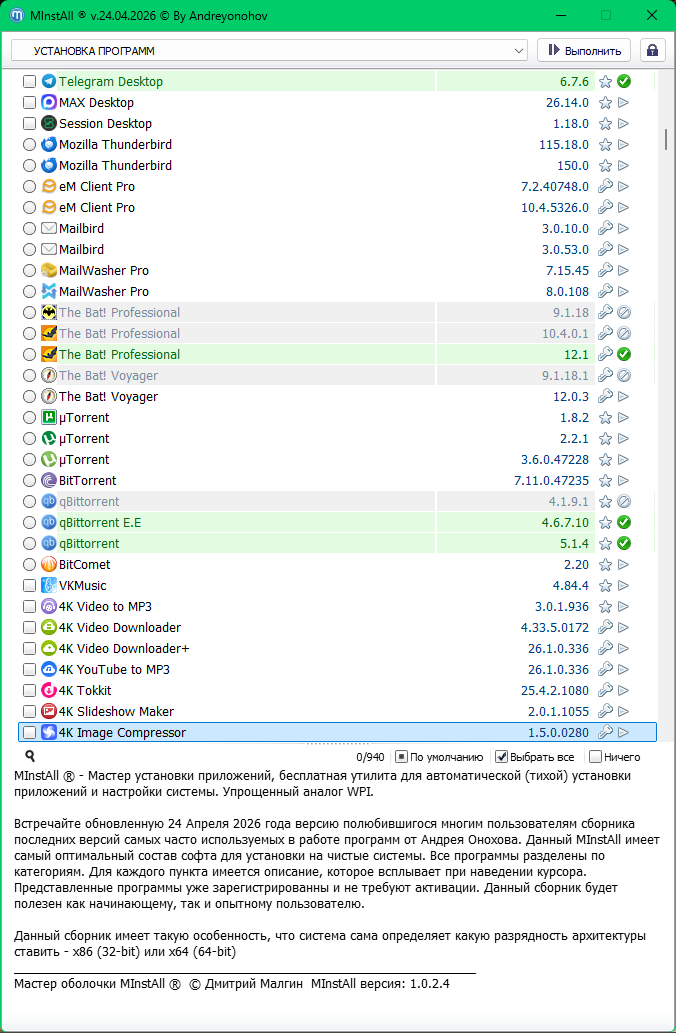
Task: Select the µTorrent 1.8.2 radio button
Action: coord(30,418)
